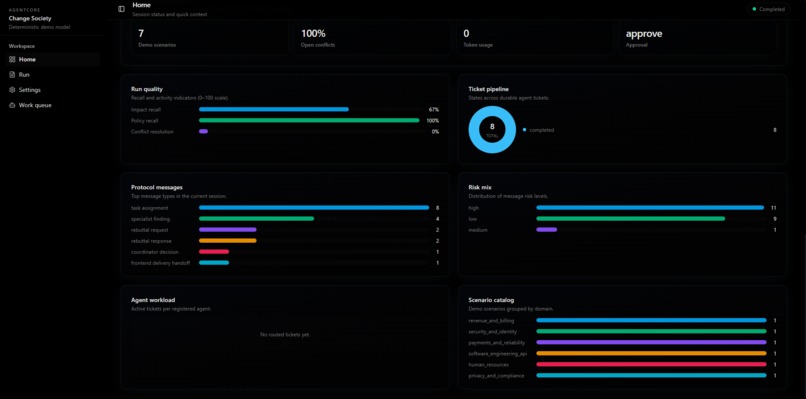The image size is (806, 399).
Task: Open the Settings workspace item
Action: (53, 90)
